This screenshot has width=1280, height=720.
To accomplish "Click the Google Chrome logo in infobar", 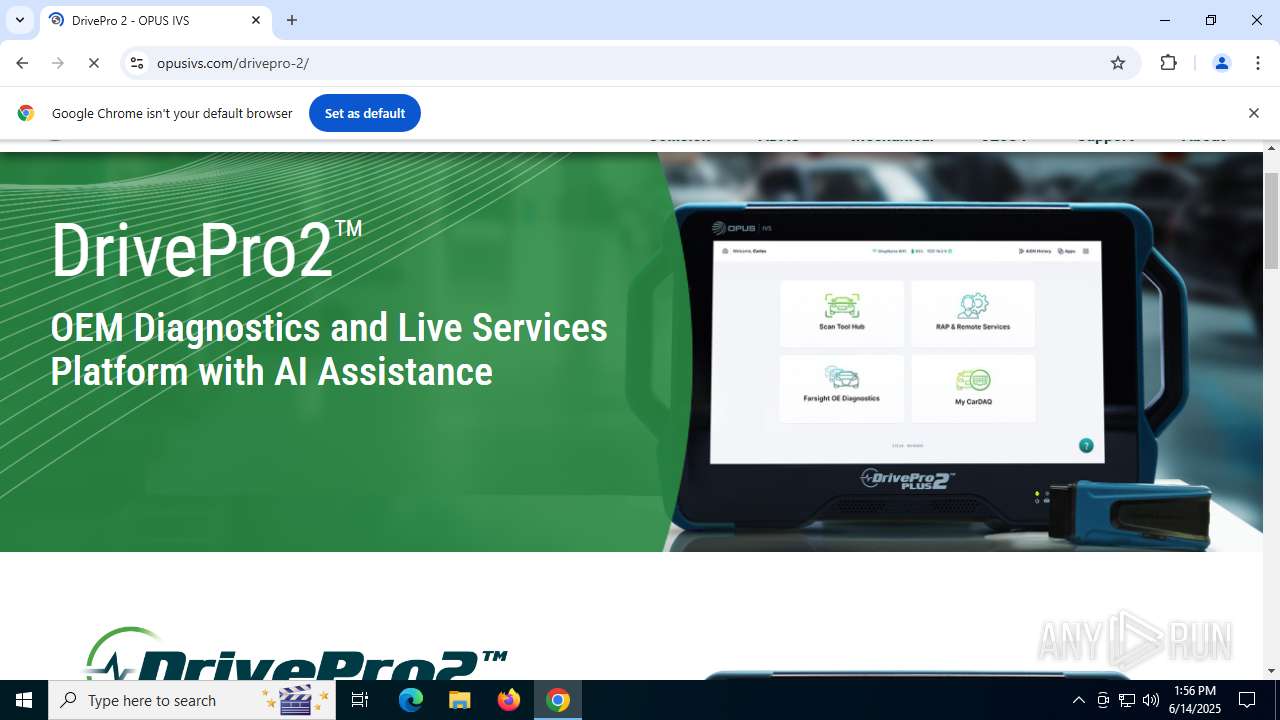I will pyautogui.click(x=26, y=113).
